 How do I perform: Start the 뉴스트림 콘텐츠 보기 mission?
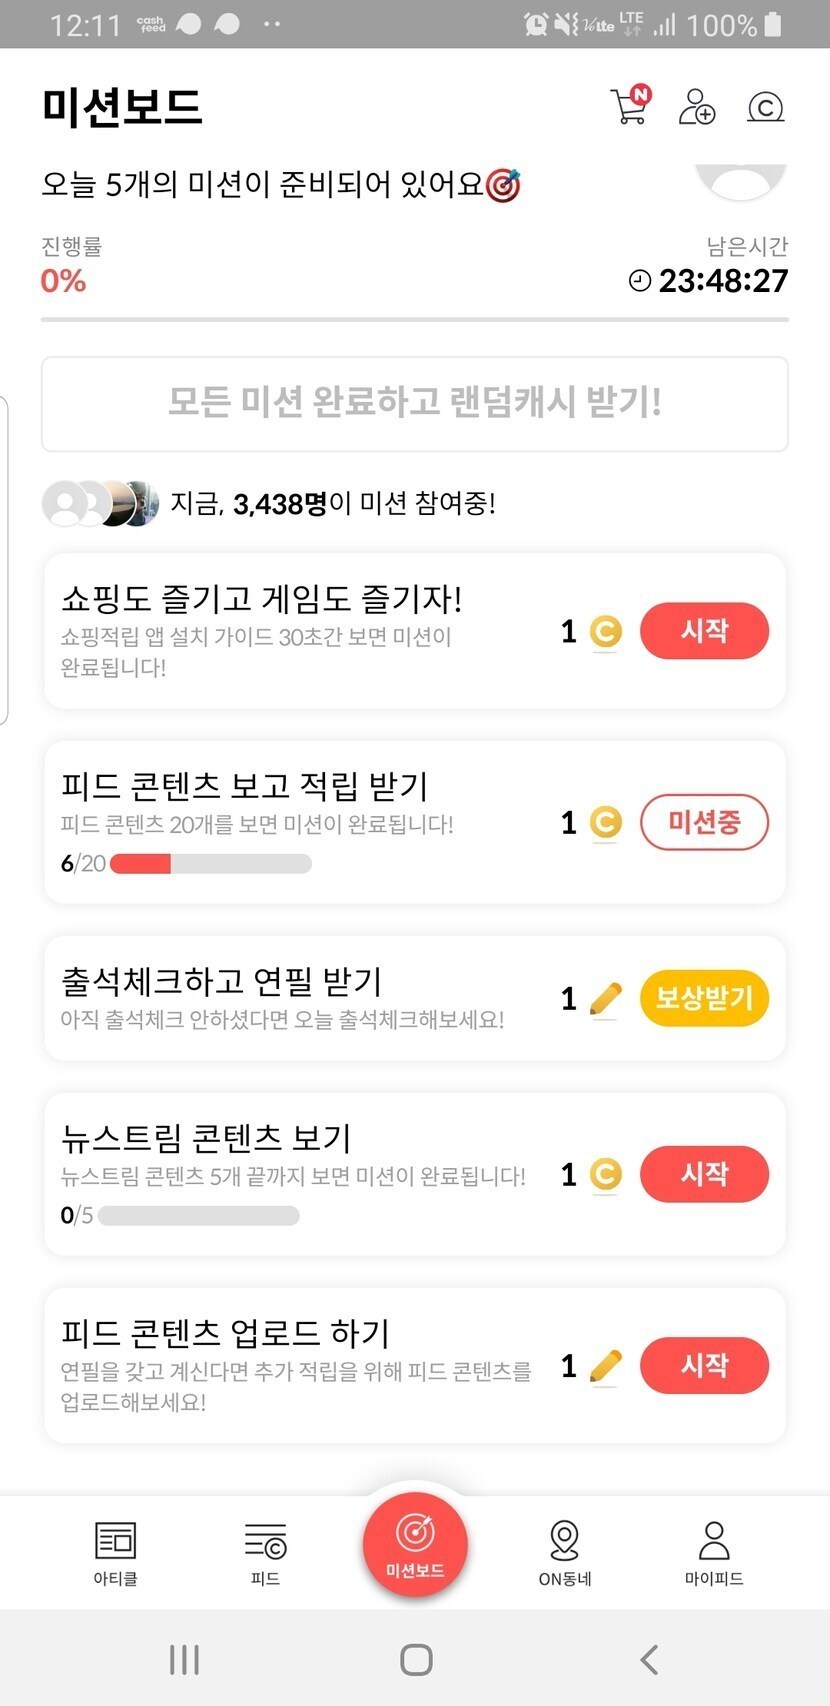click(x=704, y=1173)
